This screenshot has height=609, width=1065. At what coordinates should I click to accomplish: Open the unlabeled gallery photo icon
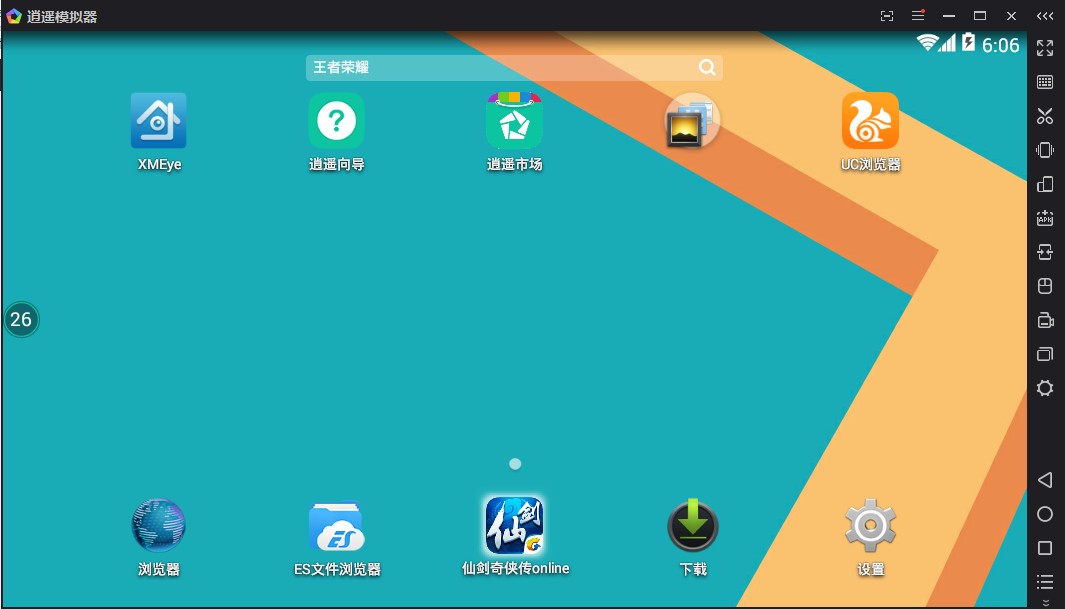point(691,121)
